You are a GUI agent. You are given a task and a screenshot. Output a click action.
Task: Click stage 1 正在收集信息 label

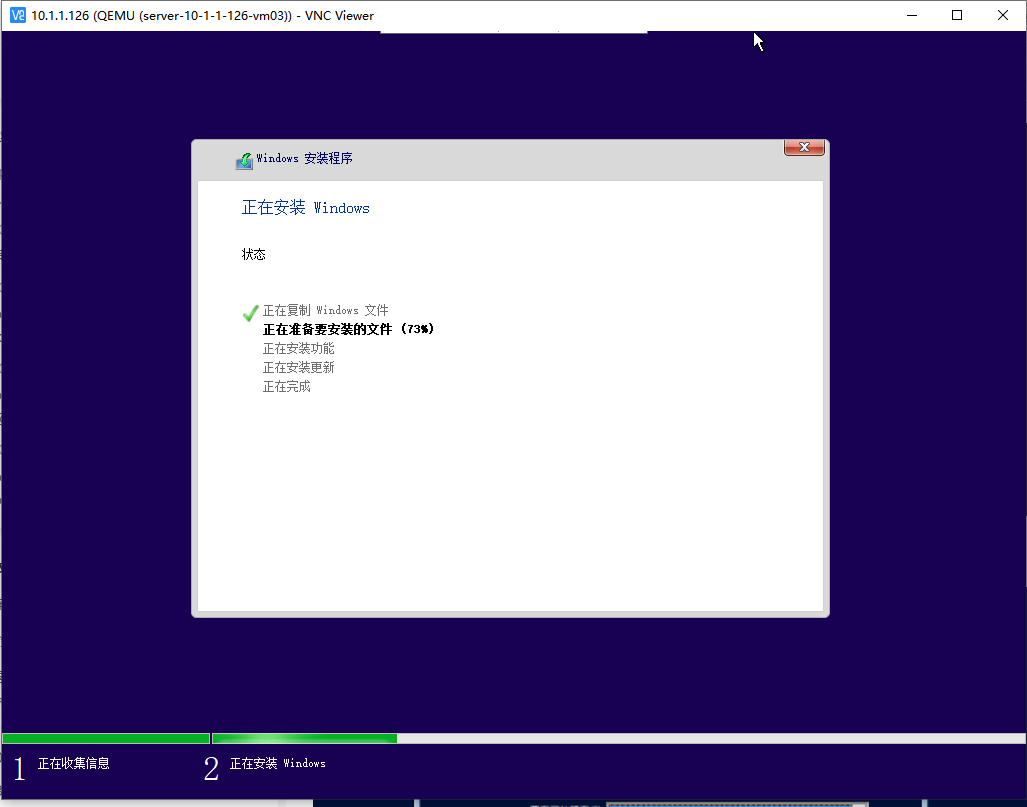pos(73,763)
